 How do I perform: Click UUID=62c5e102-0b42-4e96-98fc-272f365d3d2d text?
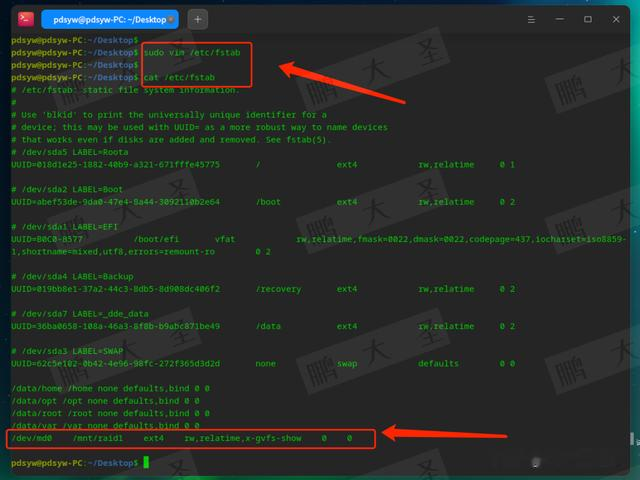click(x=116, y=364)
